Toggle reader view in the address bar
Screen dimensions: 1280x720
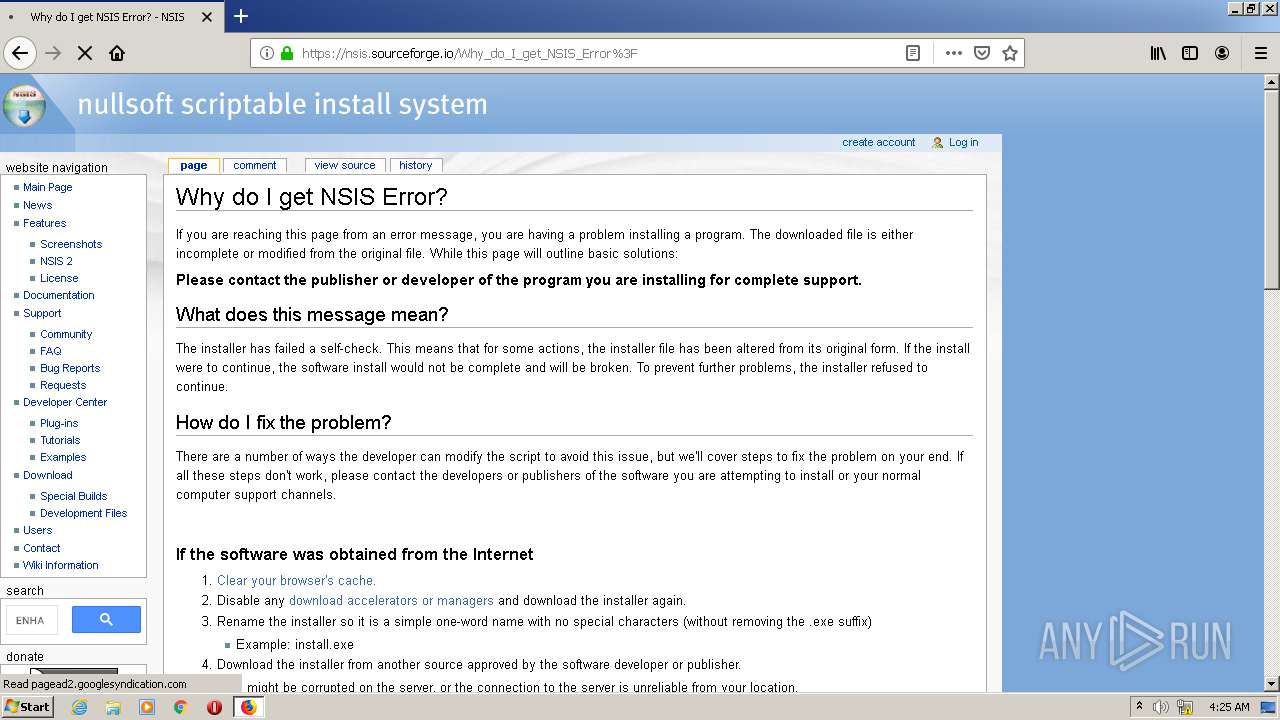913,53
